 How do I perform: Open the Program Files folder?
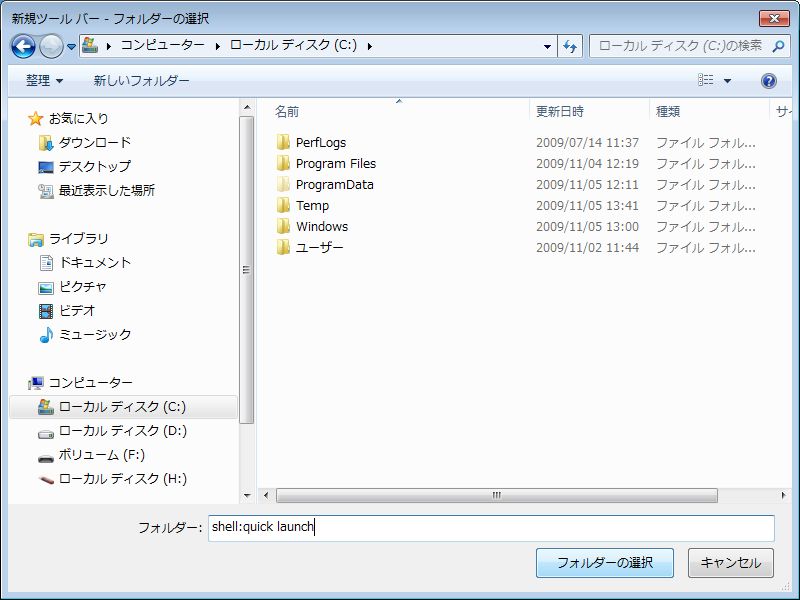(x=335, y=164)
